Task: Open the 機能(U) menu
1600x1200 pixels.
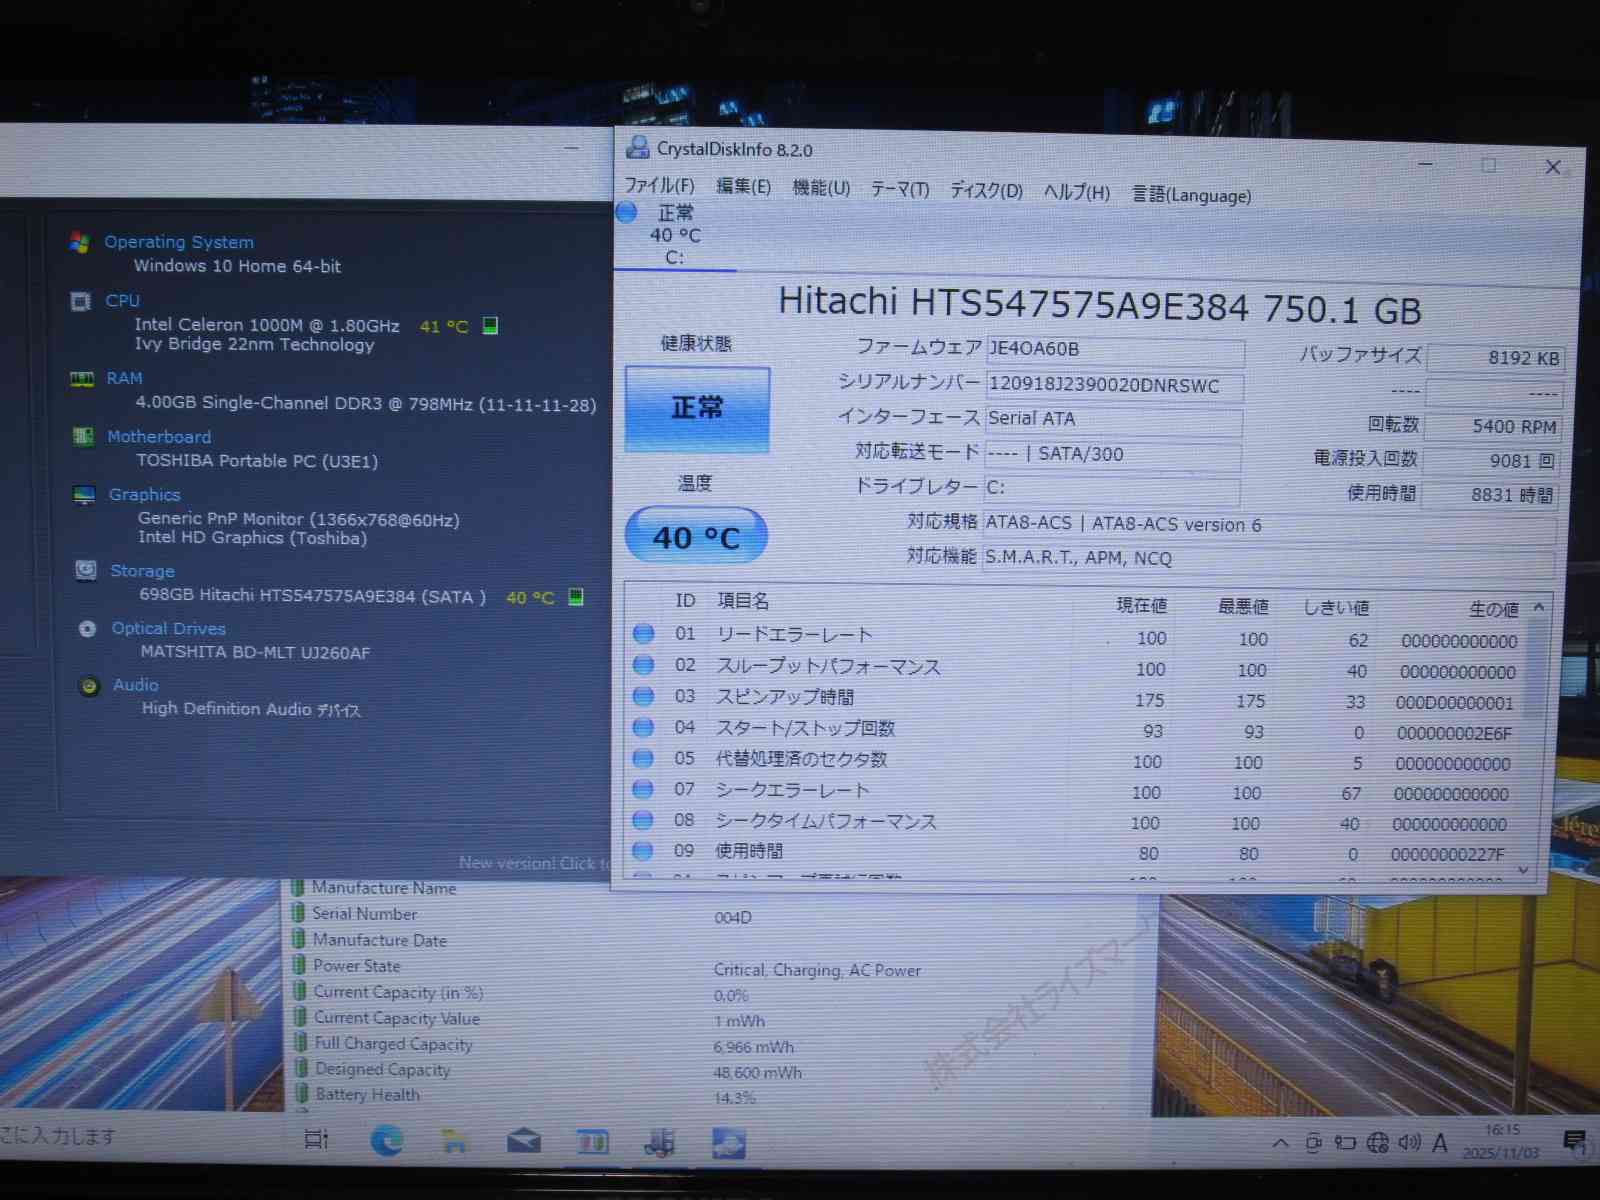Action: click(x=820, y=188)
